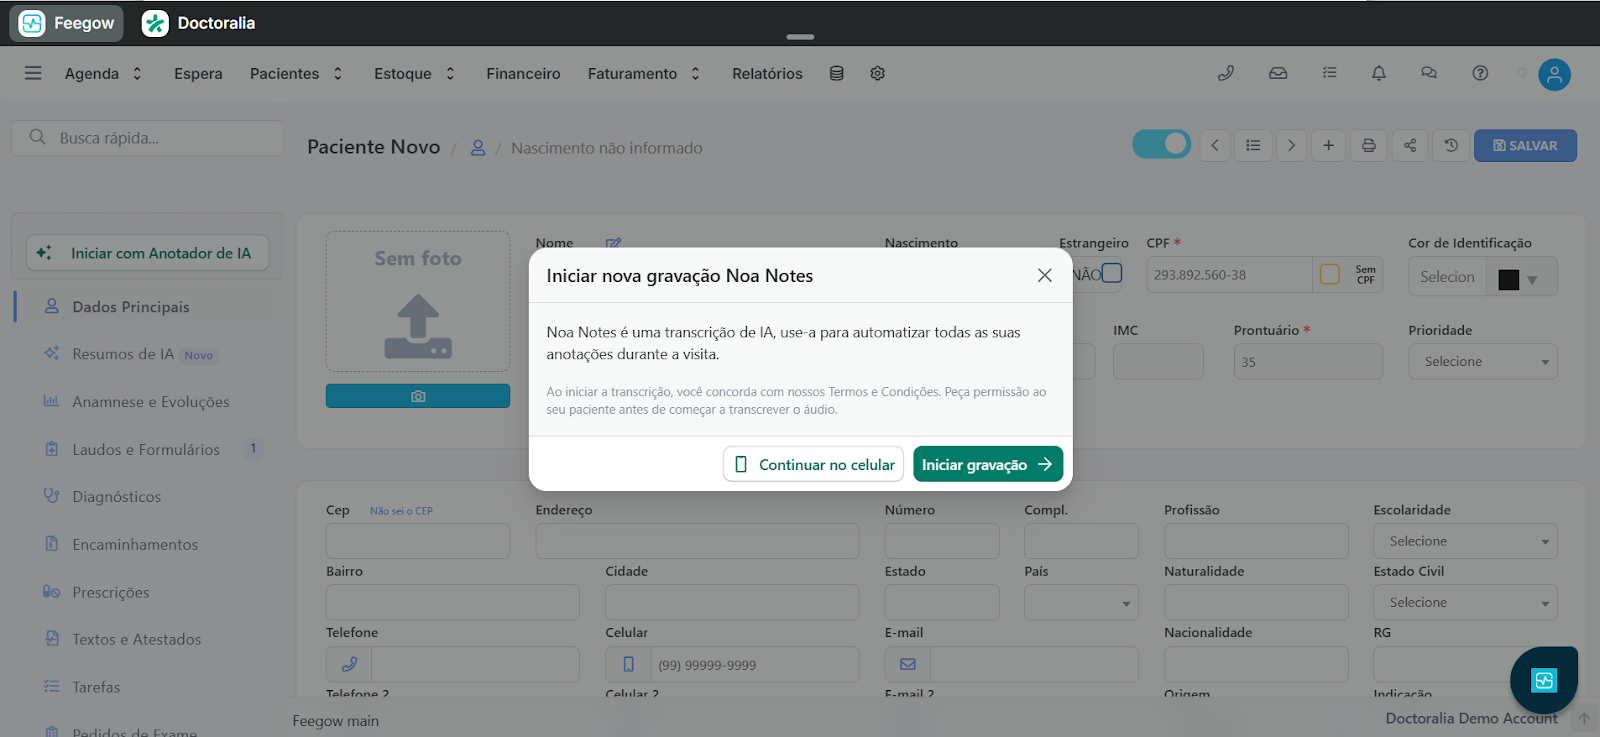Click Iniciar com Anotador de IA

coord(147,253)
